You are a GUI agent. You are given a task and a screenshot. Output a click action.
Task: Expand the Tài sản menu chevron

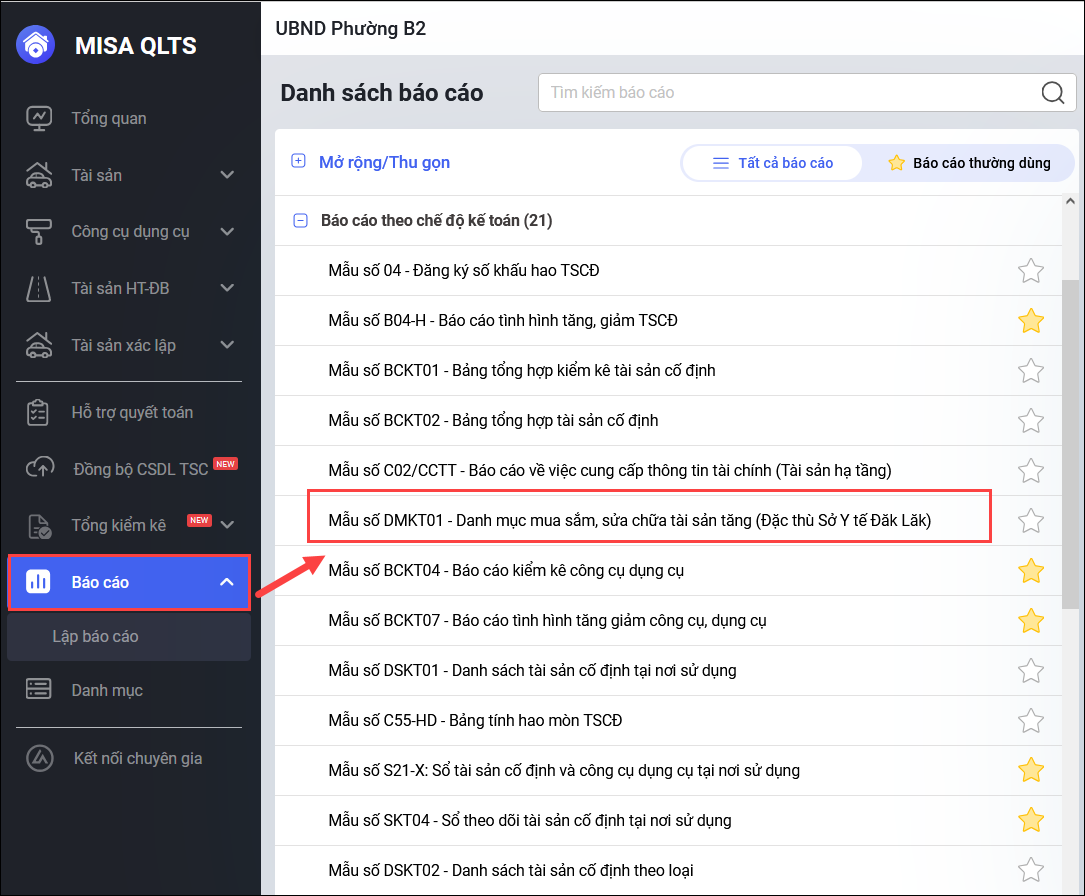click(227, 175)
